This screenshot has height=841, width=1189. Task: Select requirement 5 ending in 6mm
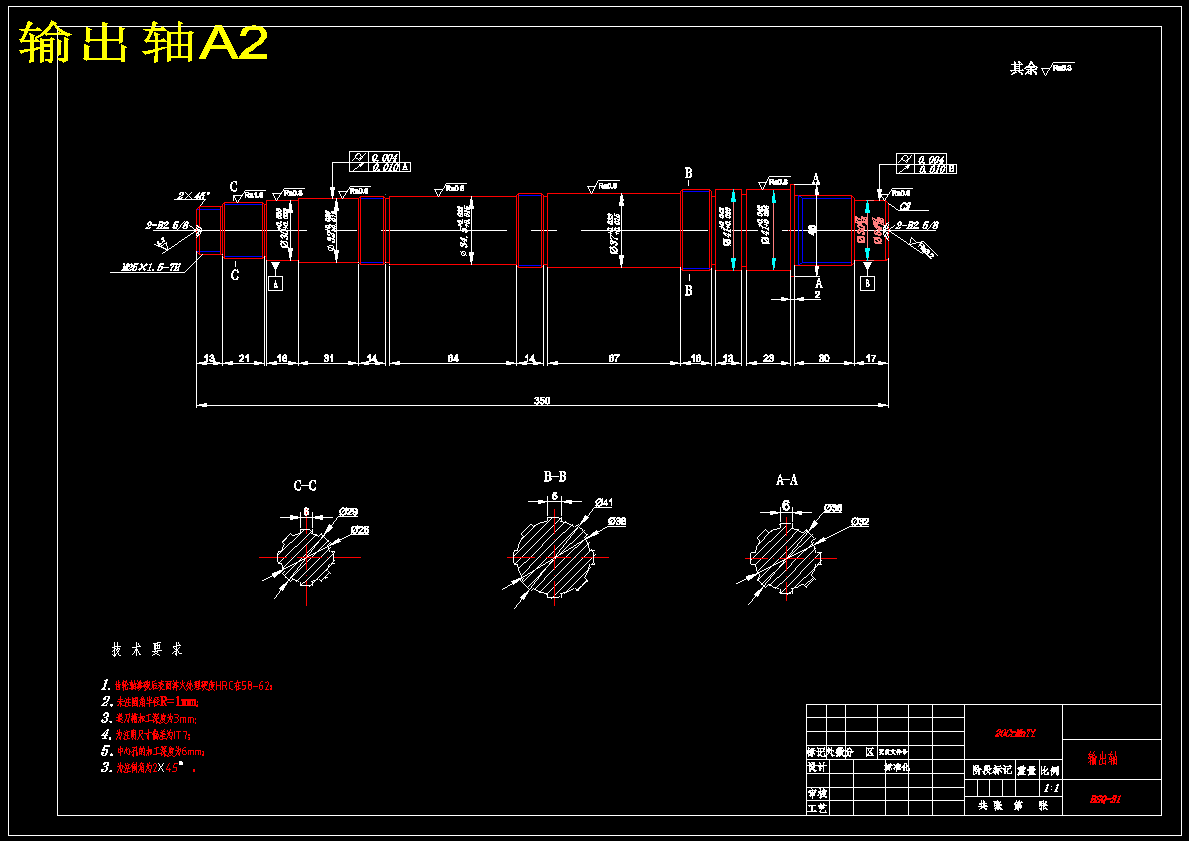click(x=153, y=752)
